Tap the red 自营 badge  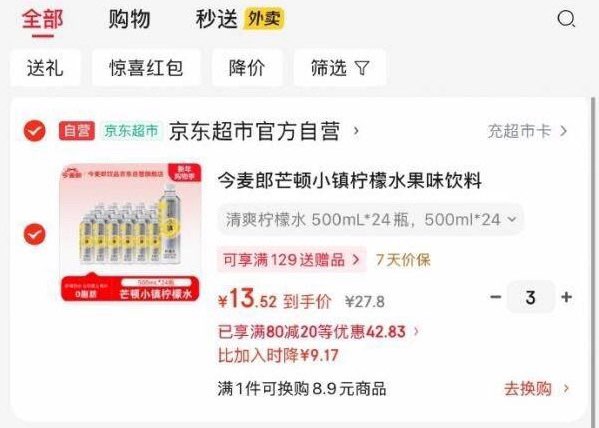point(77,131)
